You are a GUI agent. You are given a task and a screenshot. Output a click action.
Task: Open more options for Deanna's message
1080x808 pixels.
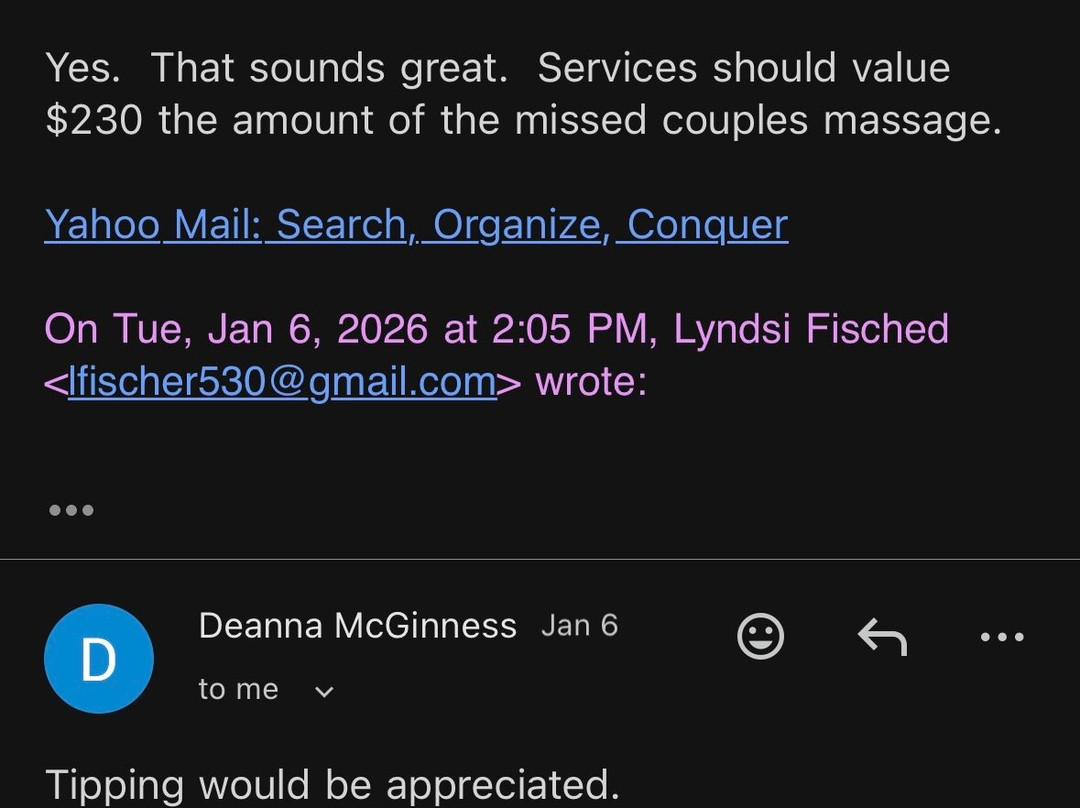(1002, 636)
